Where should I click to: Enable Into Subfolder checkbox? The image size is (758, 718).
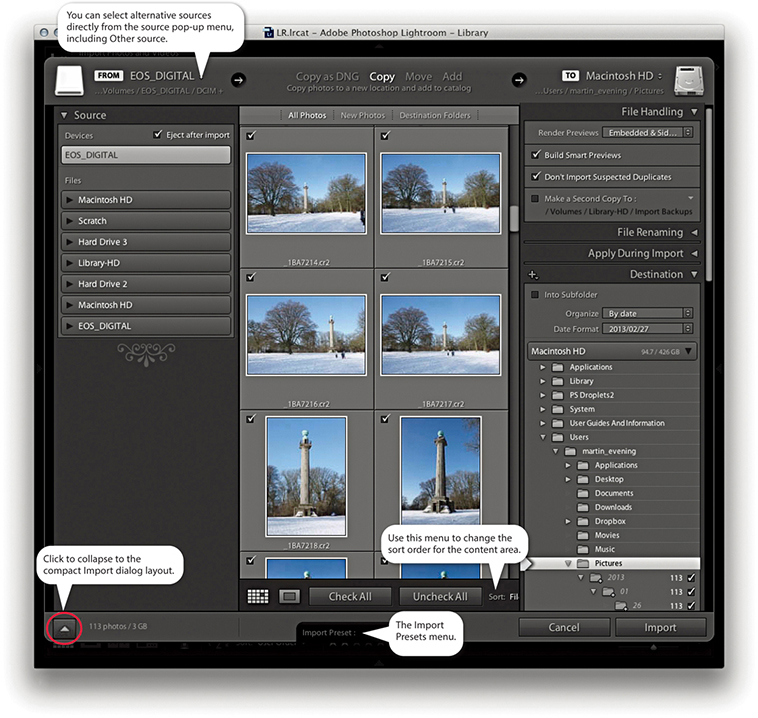(535, 294)
